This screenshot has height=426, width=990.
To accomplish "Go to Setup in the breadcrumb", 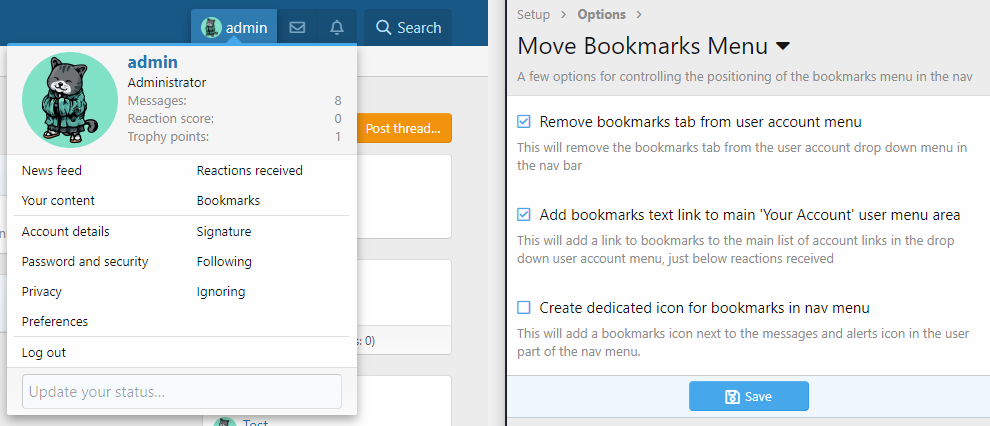I will [x=533, y=14].
